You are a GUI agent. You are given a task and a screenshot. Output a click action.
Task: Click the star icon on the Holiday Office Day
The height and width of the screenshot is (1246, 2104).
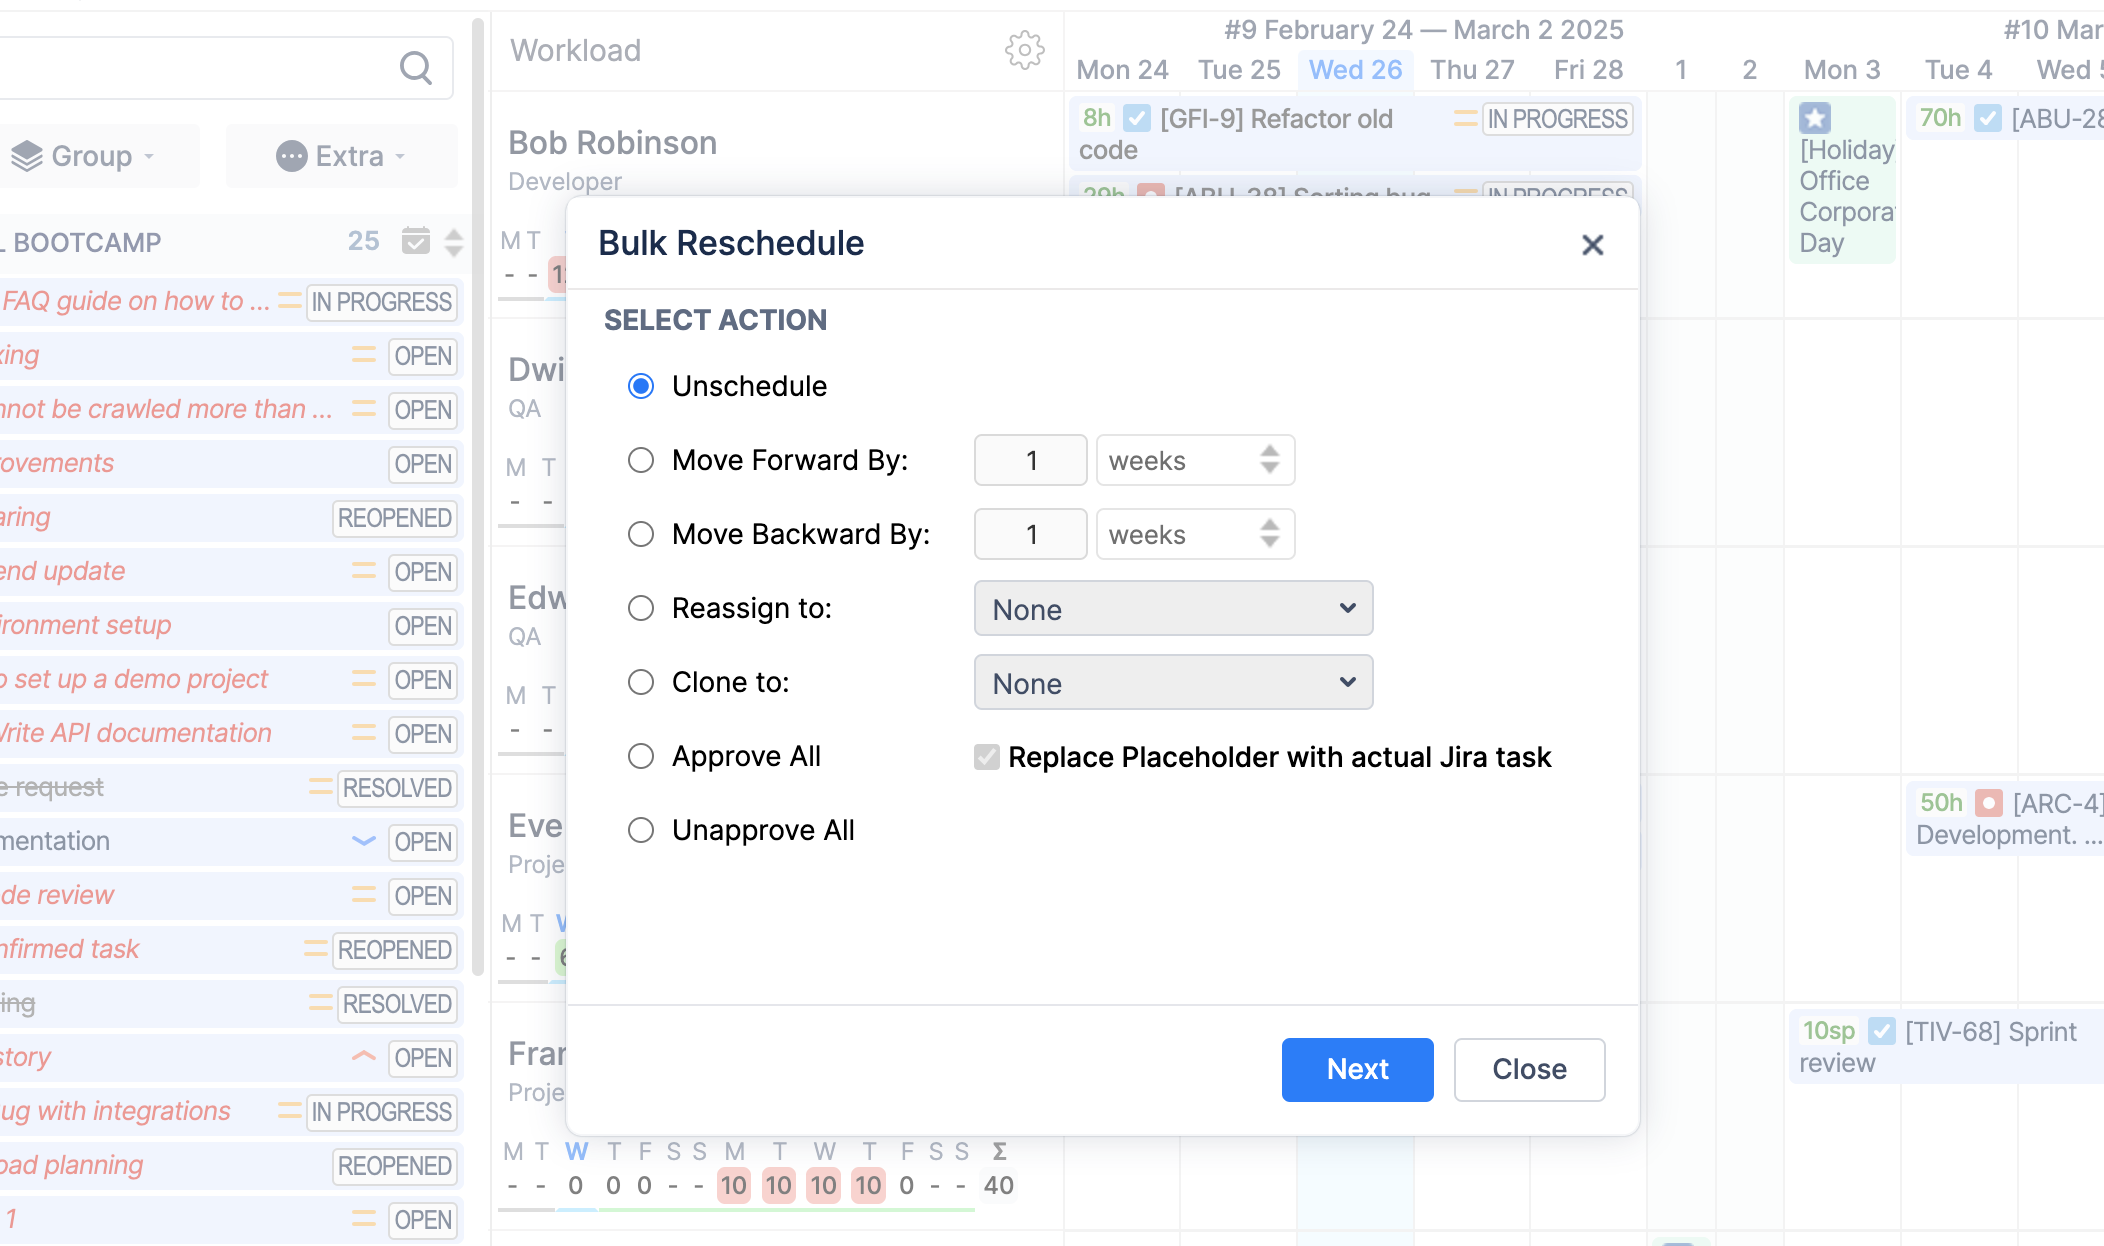click(1813, 119)
